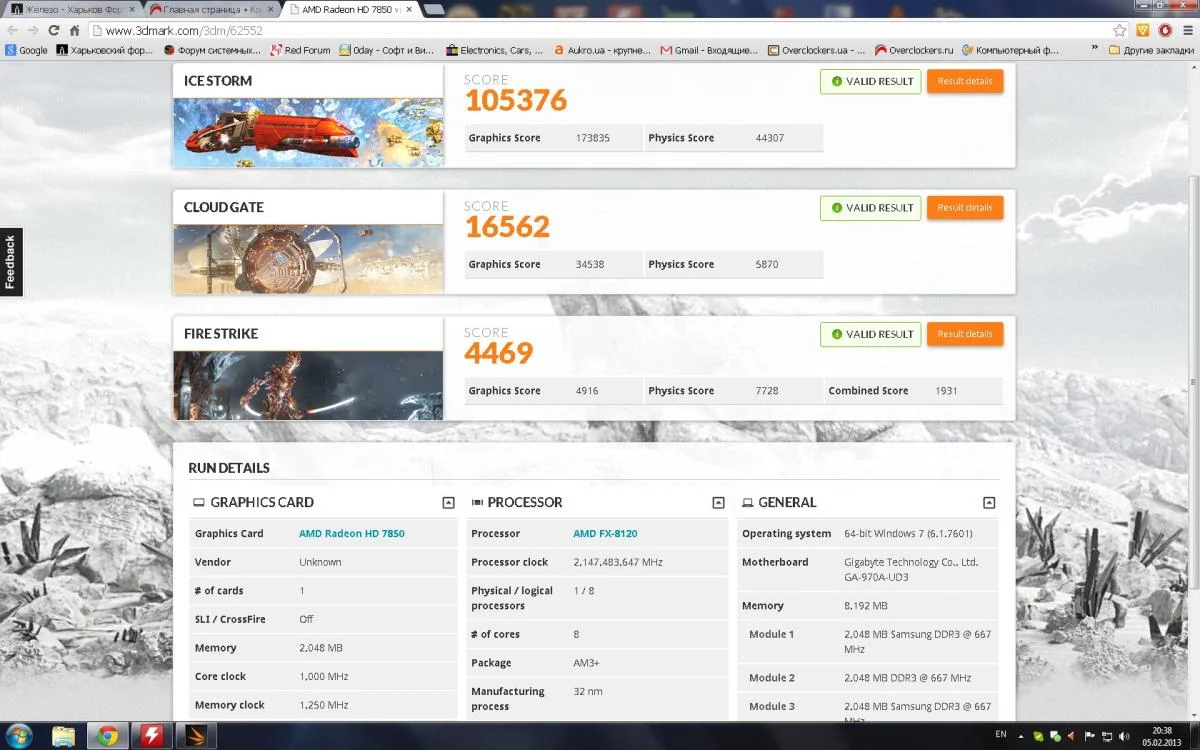
Task: Open the Windows Start menu
Action: pyautogui.click(x=18, y=736)
